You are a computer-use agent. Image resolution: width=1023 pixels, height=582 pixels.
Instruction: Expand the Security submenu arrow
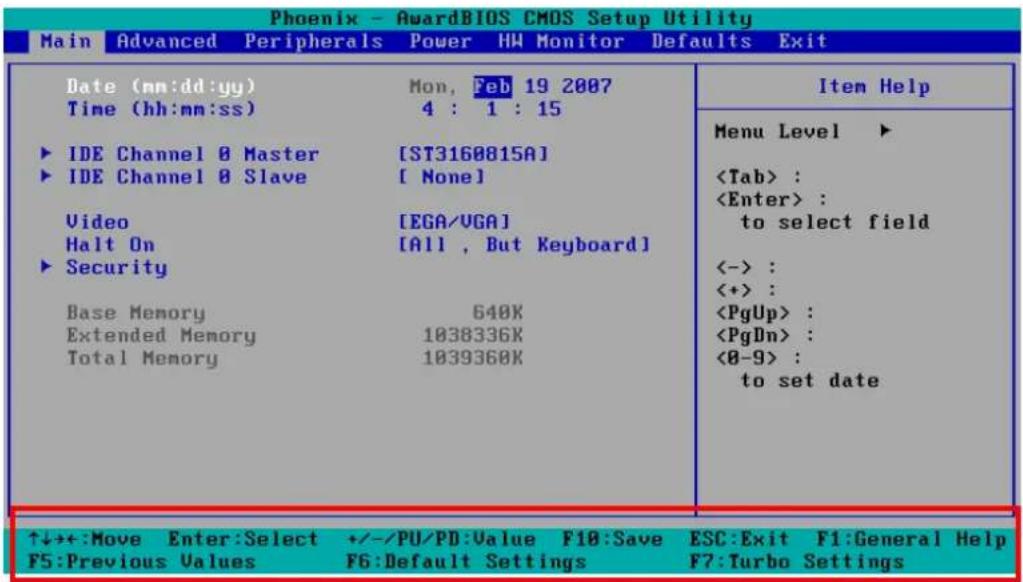click(x=46, y=267)
